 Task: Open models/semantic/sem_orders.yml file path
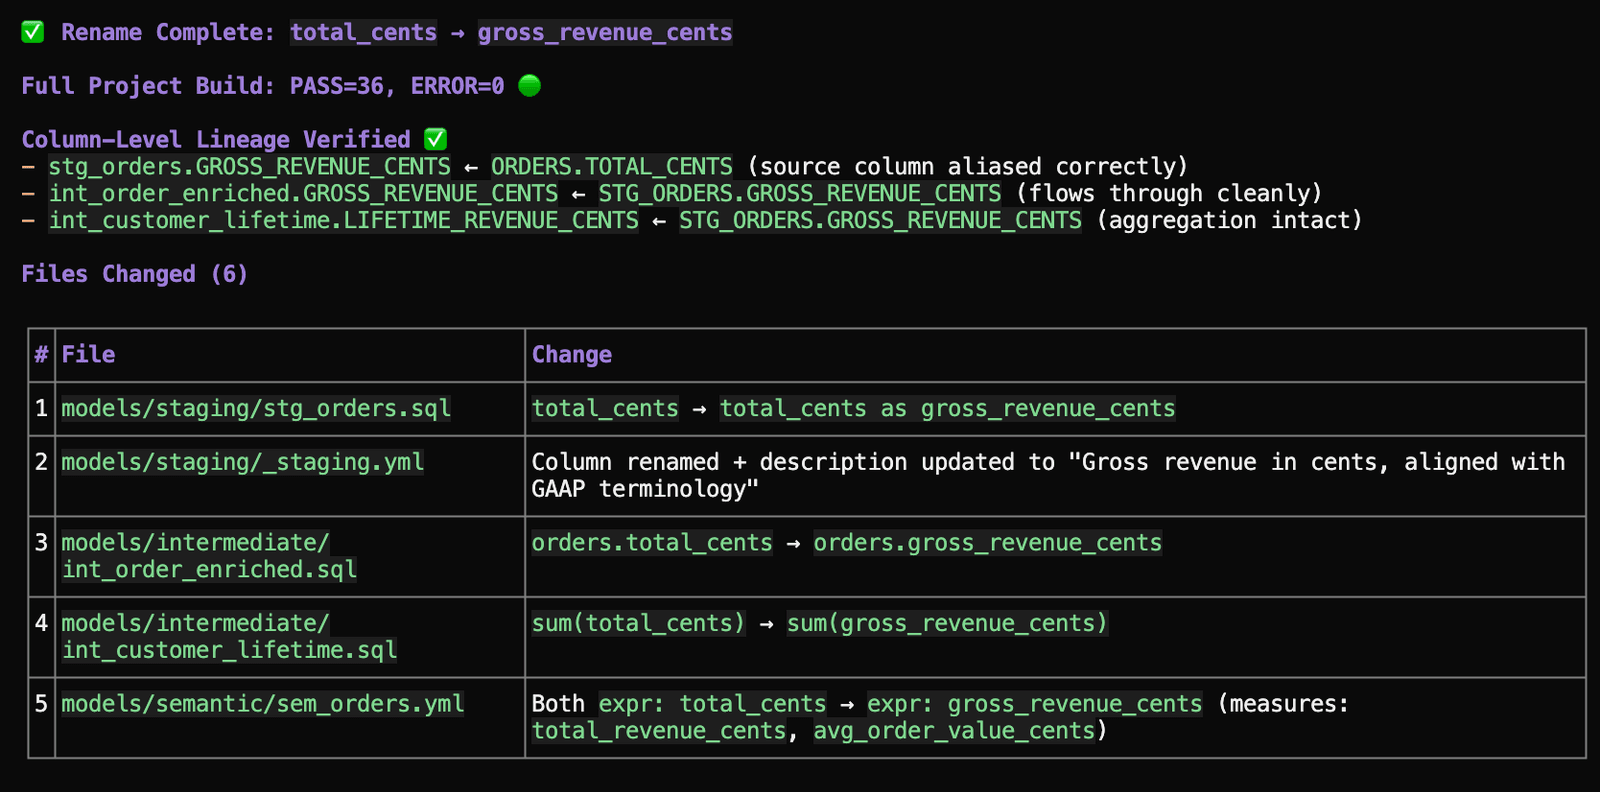263,704
